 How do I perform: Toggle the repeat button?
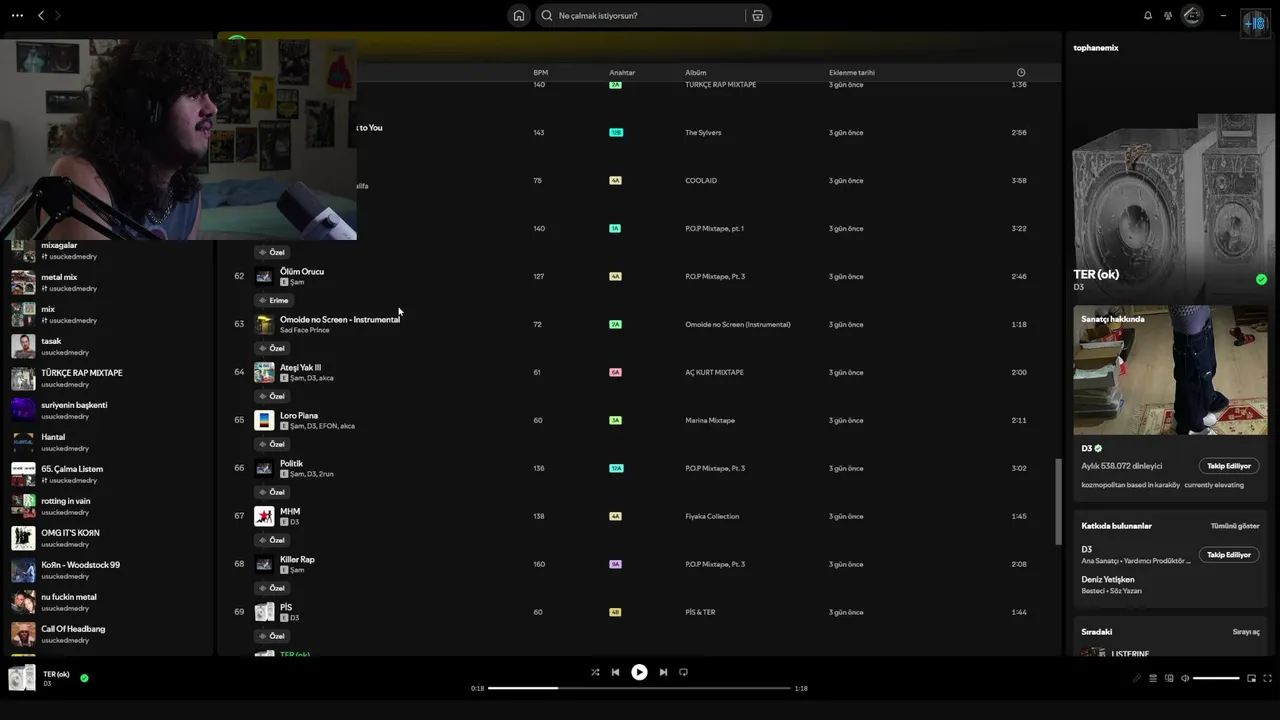pyautogui.click(x=683, y=672)
